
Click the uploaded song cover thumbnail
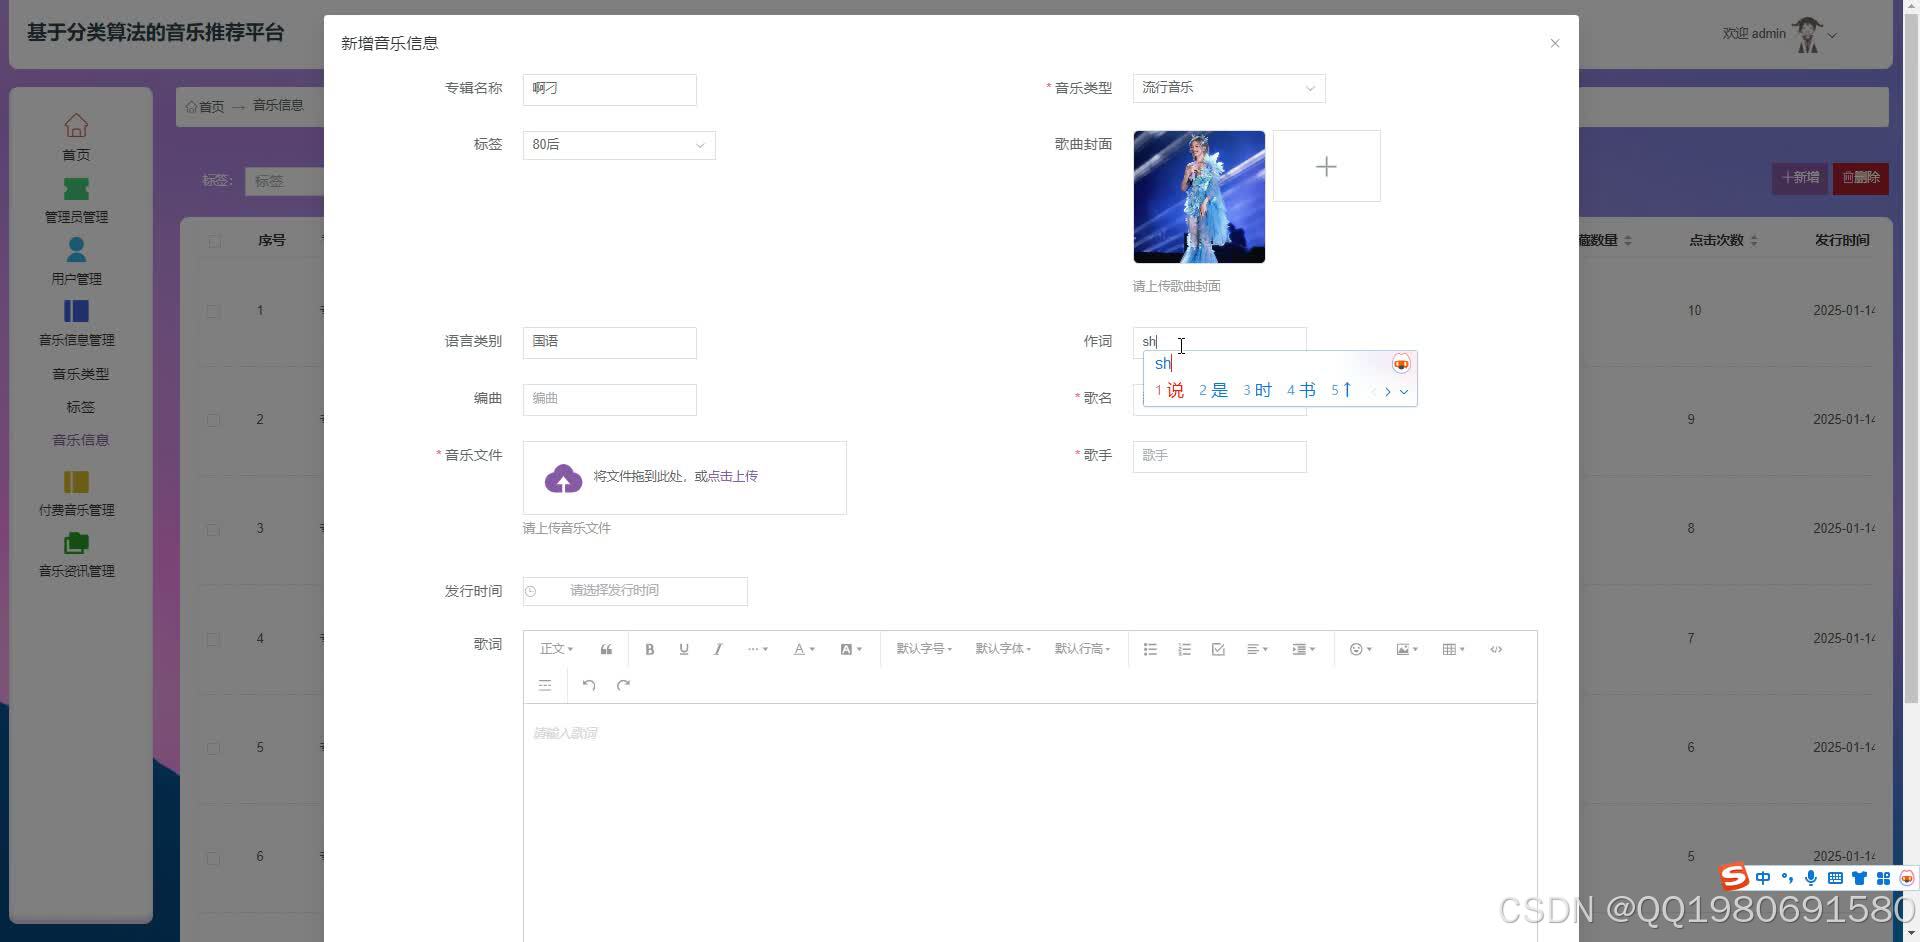pyautogui.click(x=1198, y=196)
